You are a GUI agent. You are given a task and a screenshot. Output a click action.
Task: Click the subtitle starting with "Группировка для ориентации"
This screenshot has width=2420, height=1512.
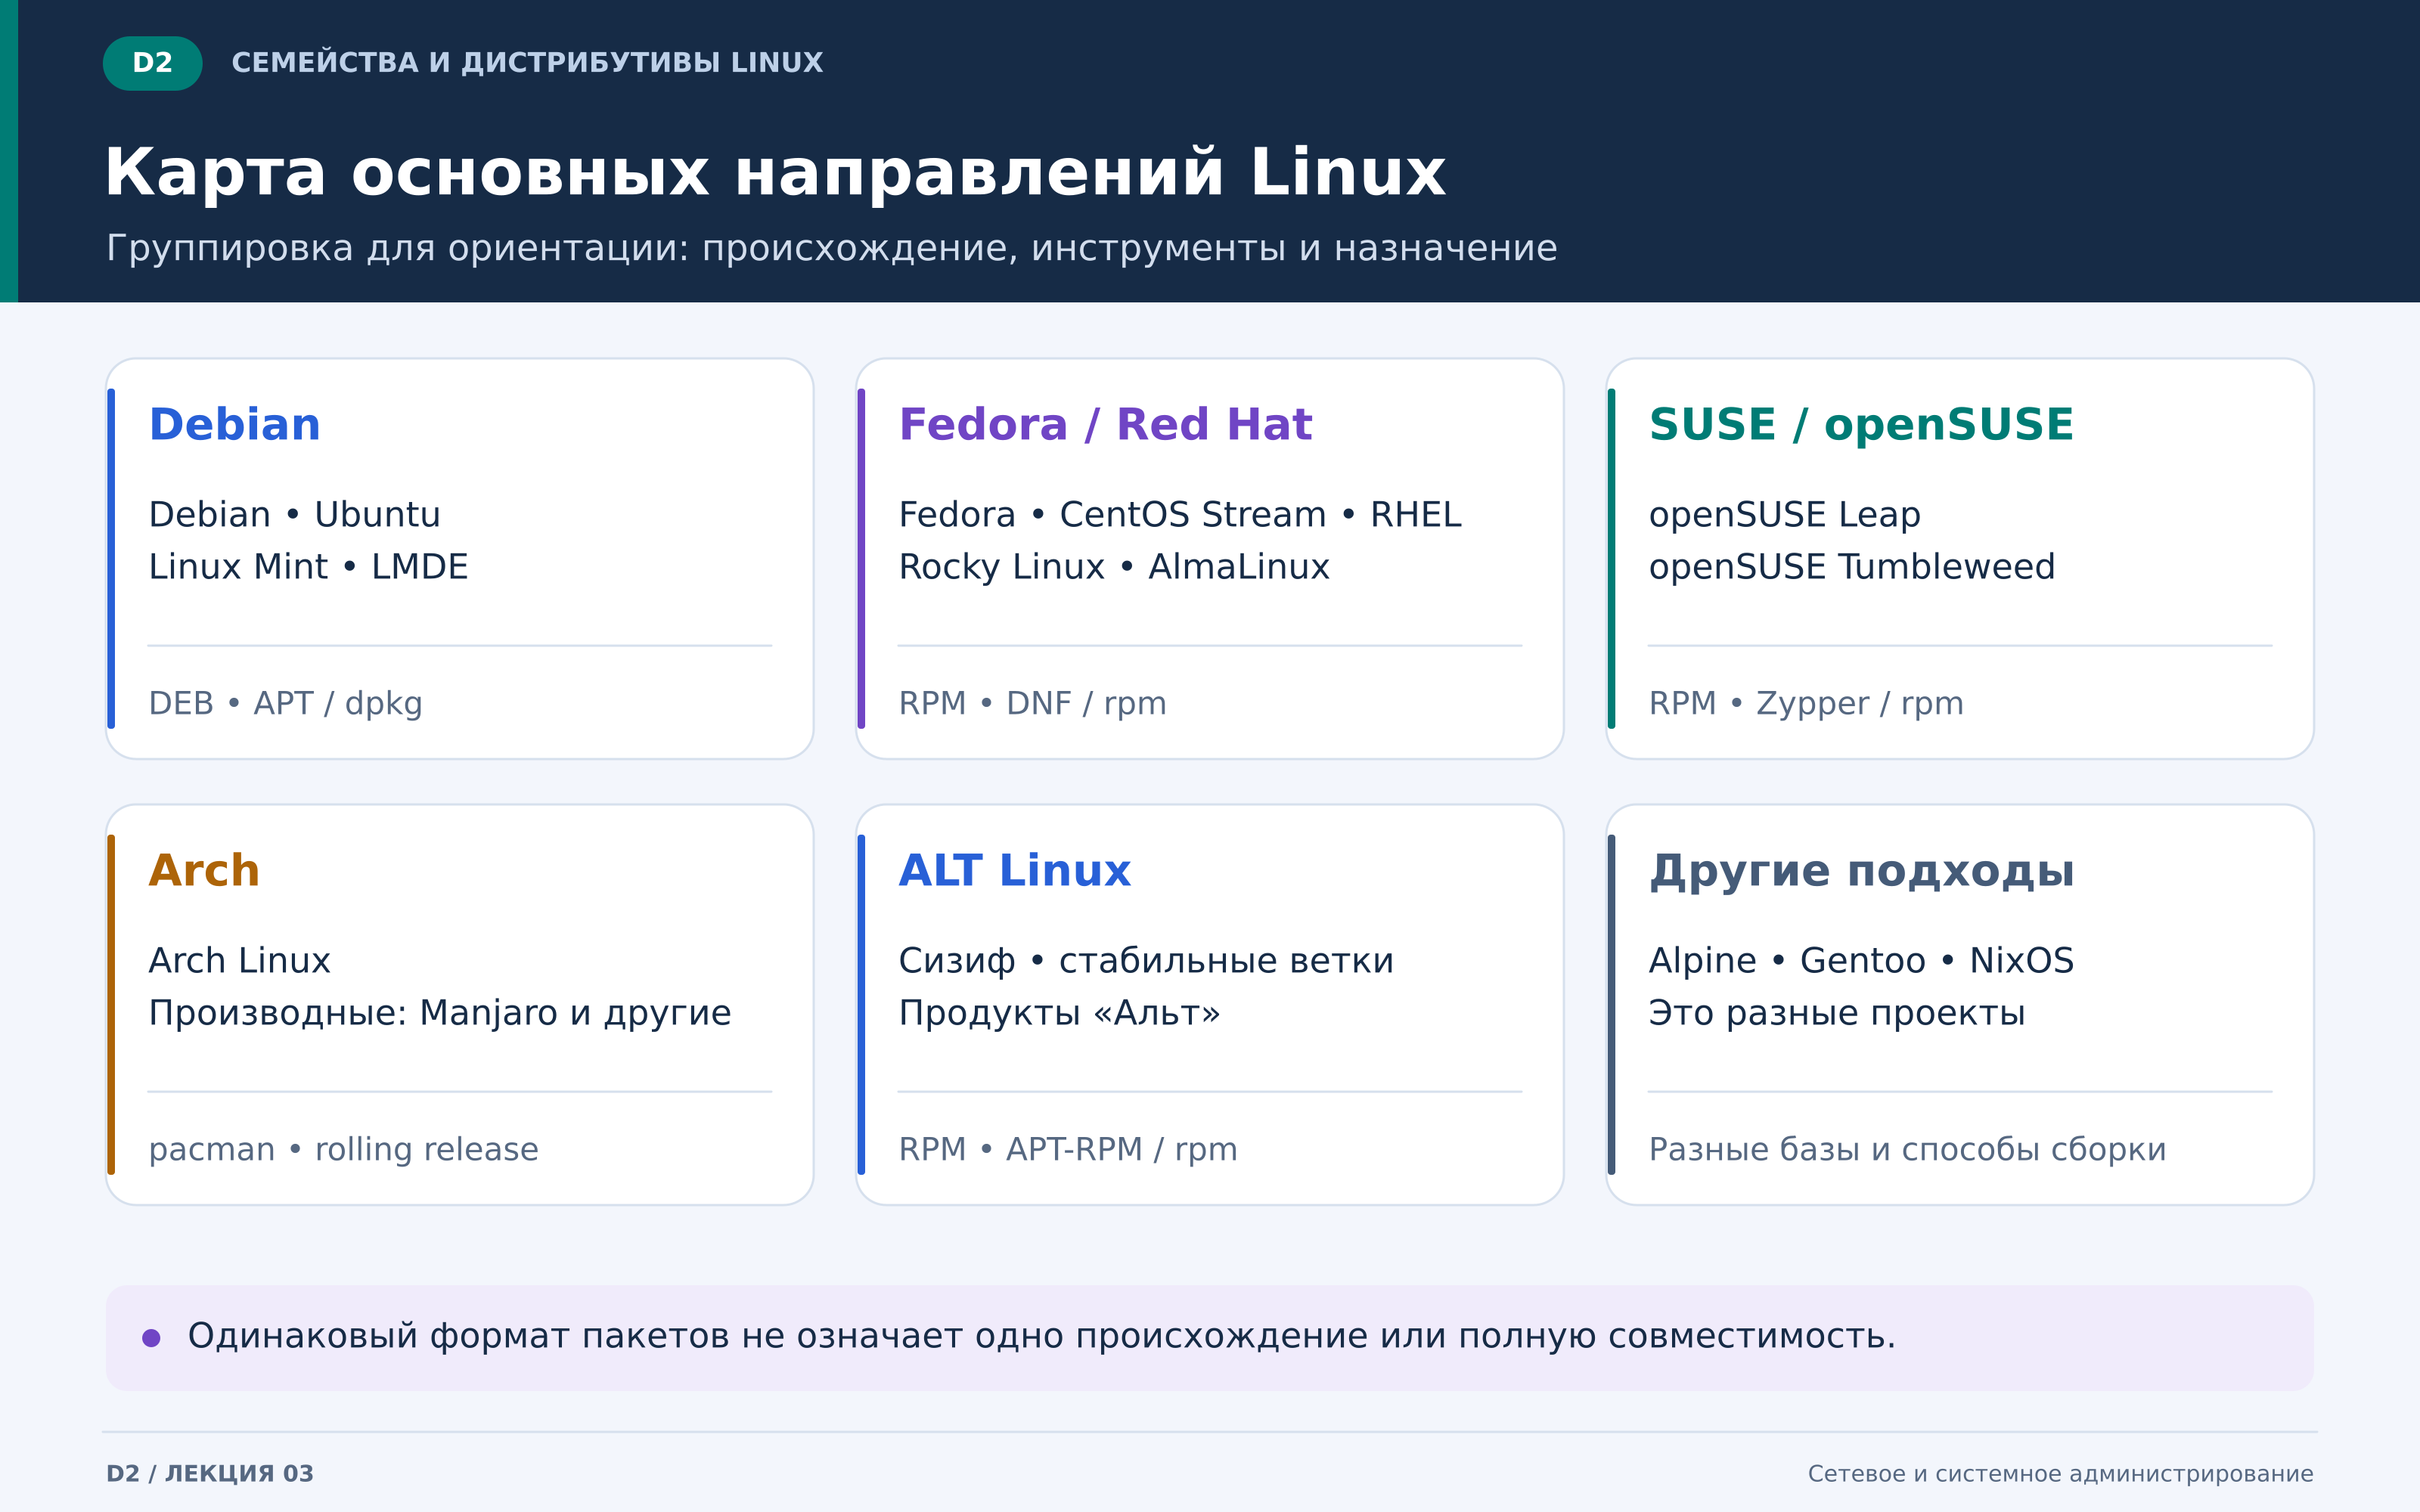point(831,248)
